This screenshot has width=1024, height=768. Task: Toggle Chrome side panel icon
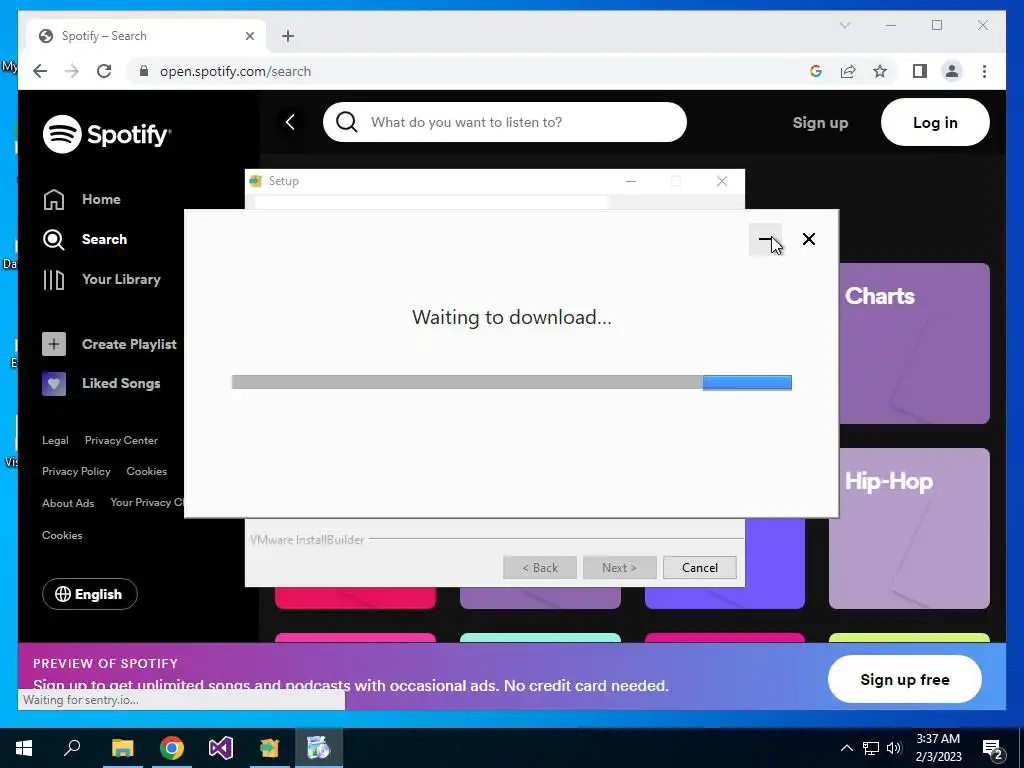tap(920, 71)
